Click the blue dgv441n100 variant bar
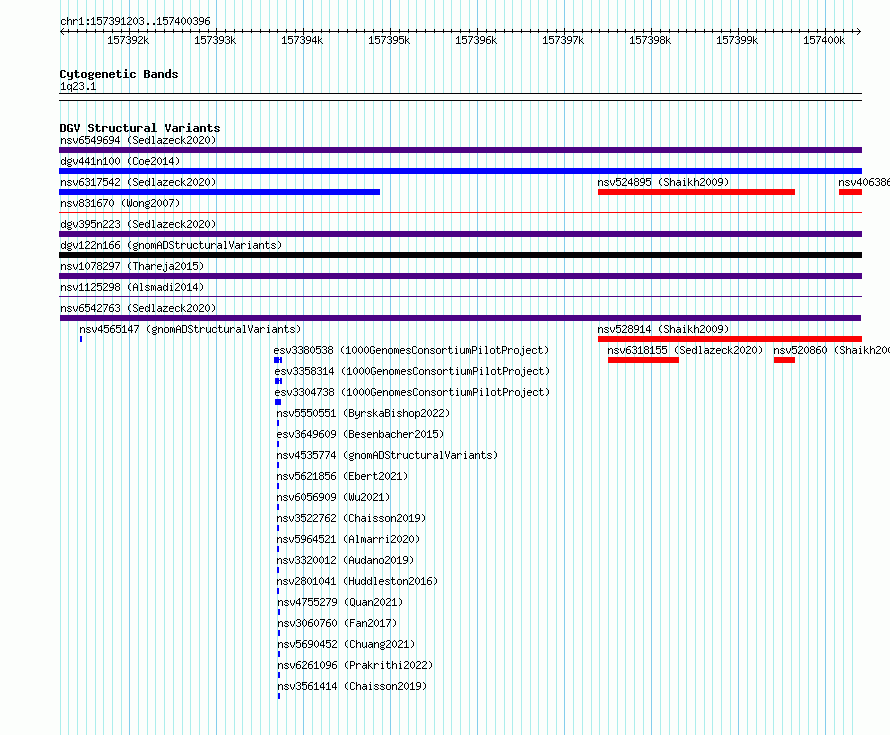The height and width of the screenshot is (735, 890). coord(460,171)
